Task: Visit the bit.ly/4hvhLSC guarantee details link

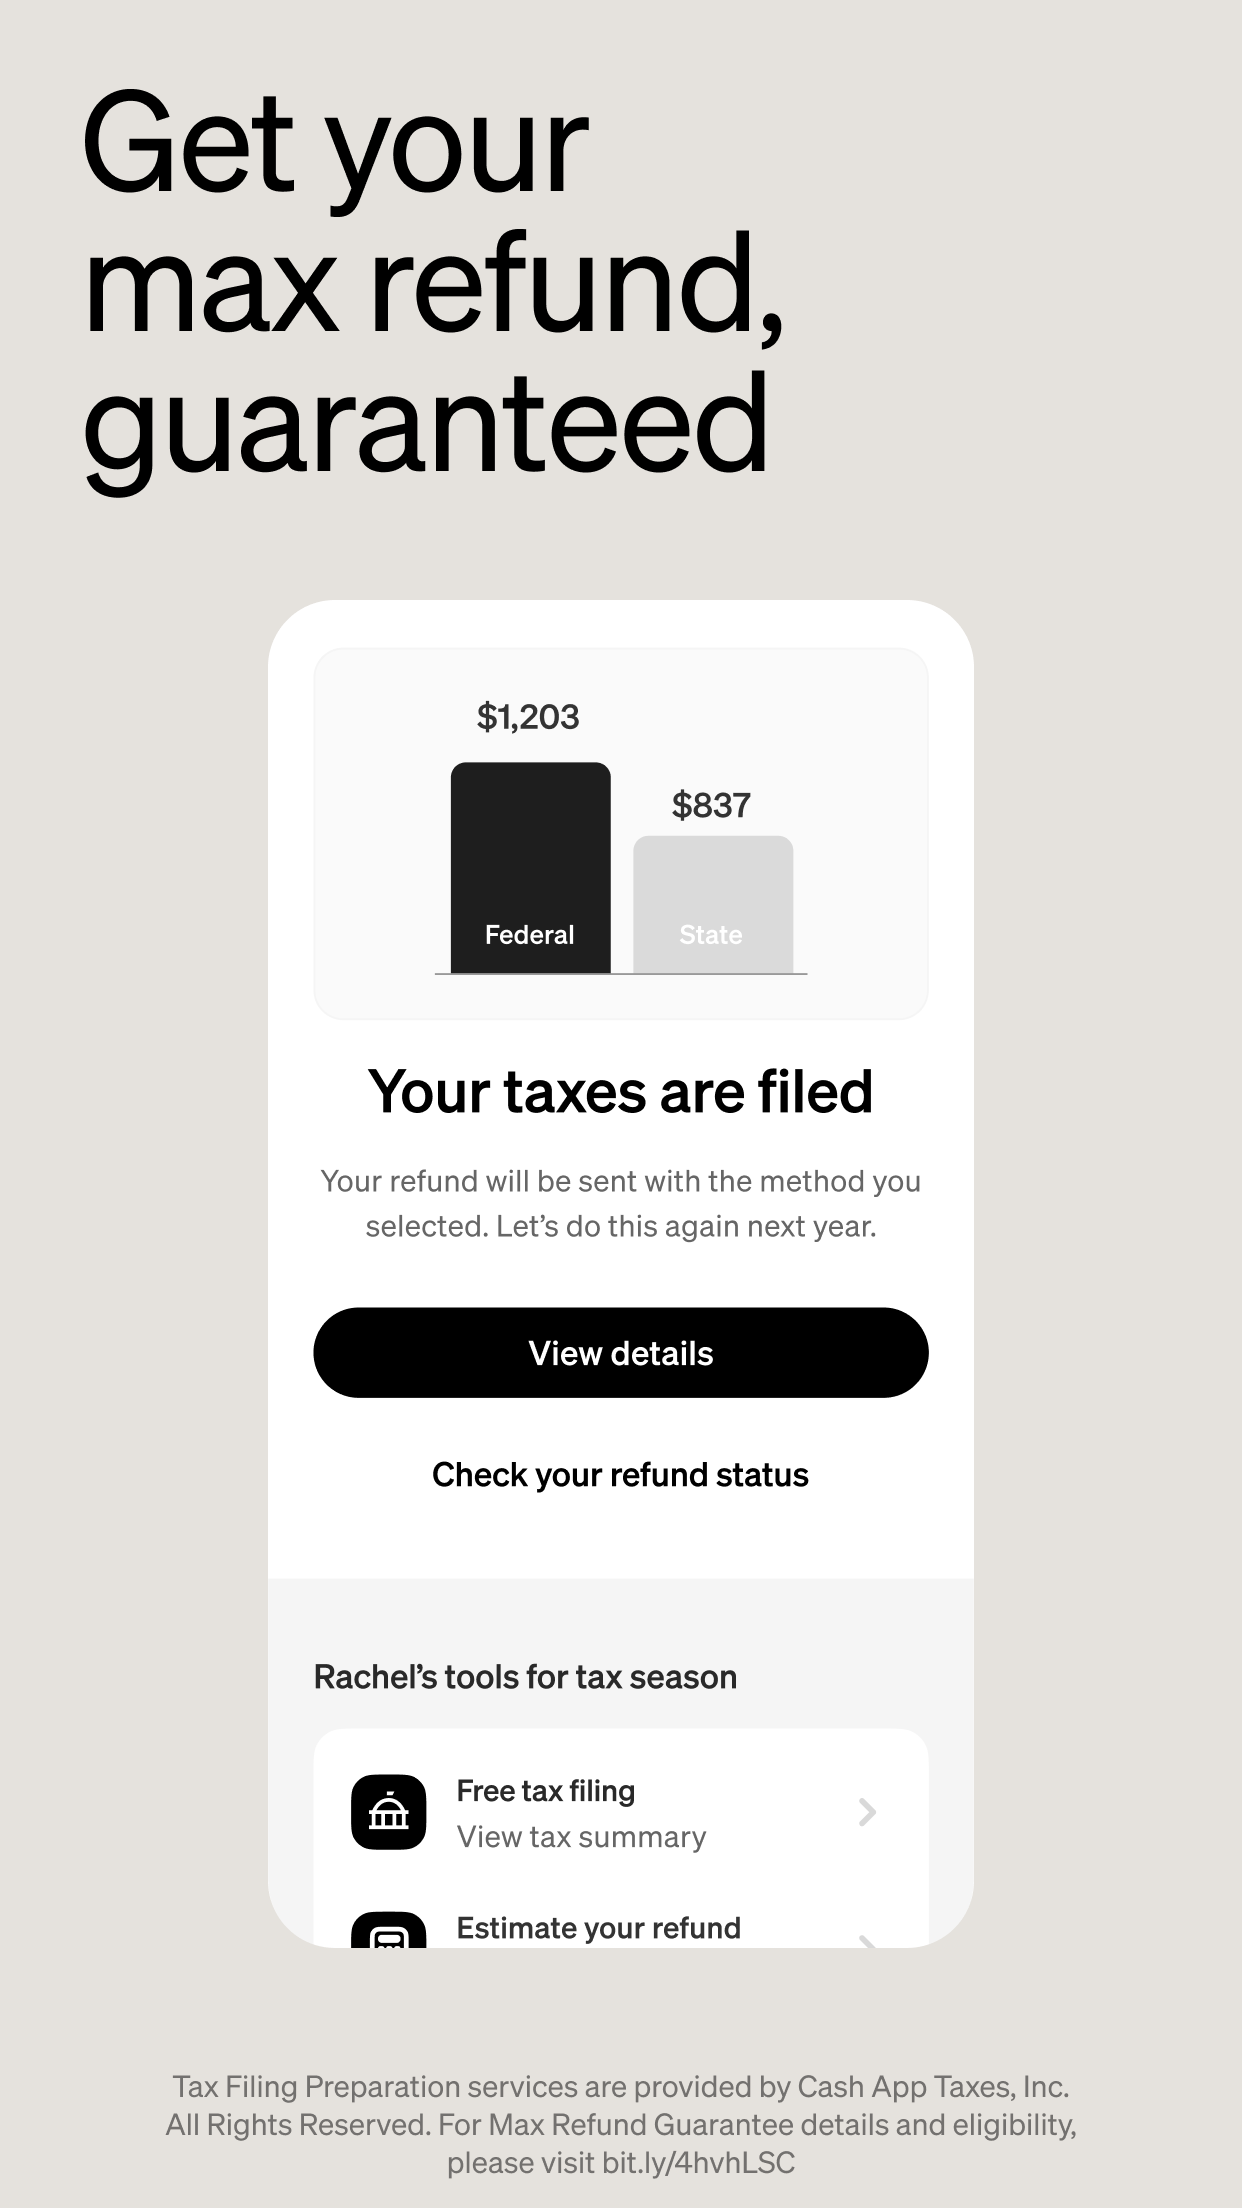Action: pos(698,2163)
